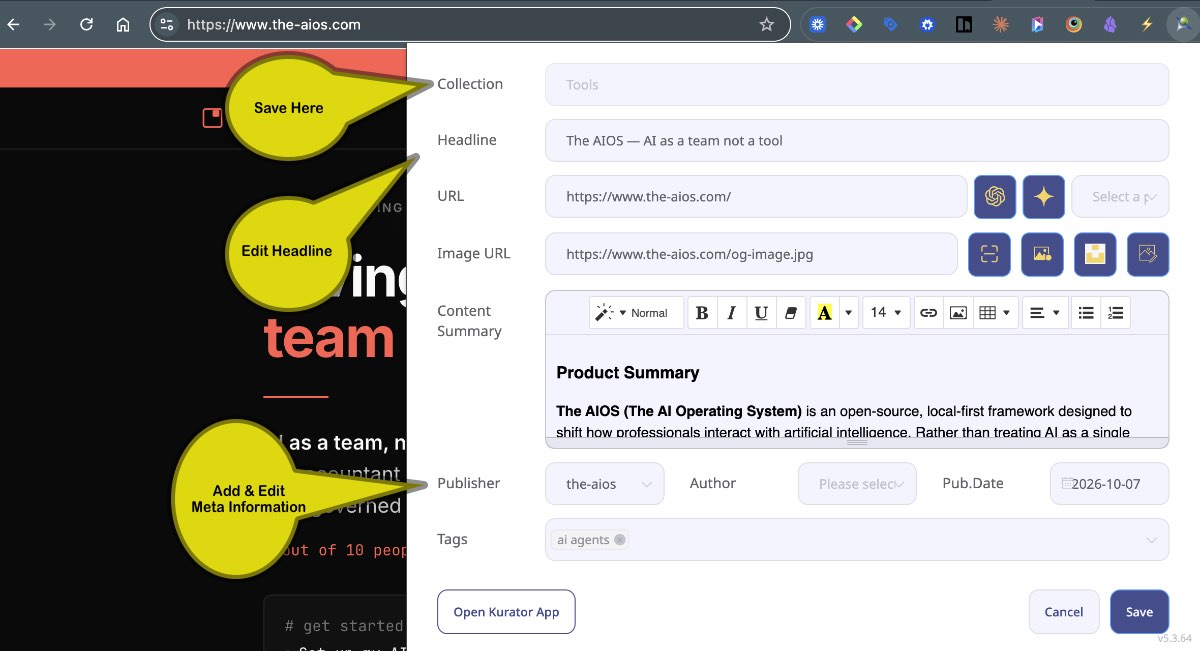Toggle underline formatting in the editor
The width and height of the screenshot is (1200, 651).
point(761,313)
